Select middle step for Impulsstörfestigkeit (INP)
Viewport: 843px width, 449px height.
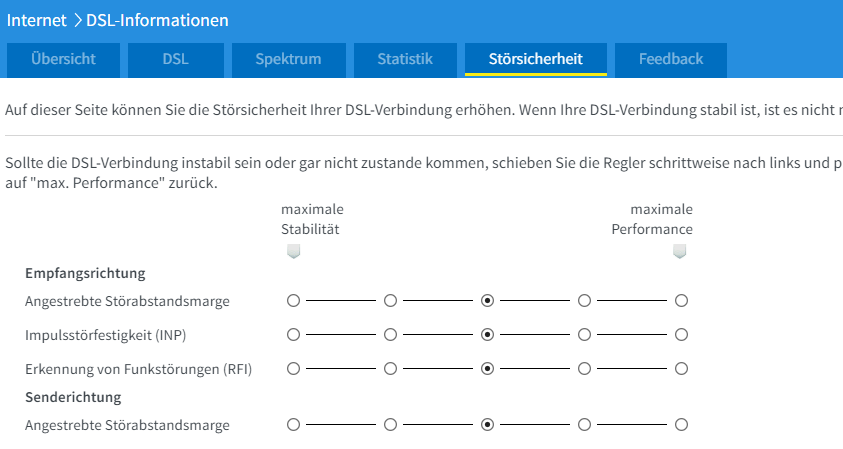coord(488,335)
